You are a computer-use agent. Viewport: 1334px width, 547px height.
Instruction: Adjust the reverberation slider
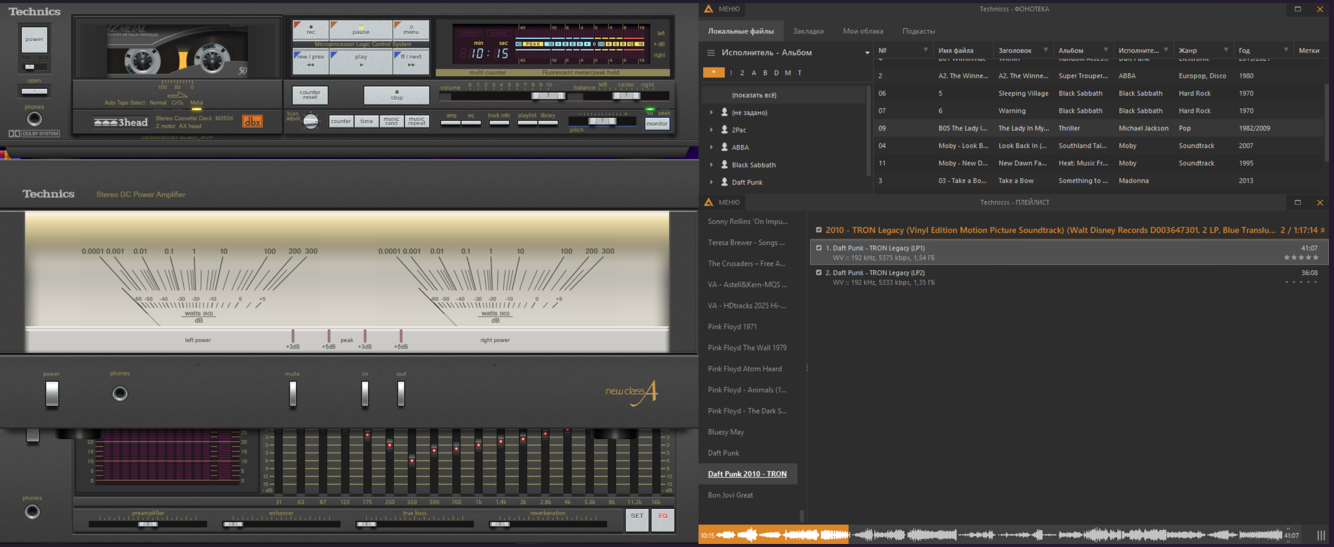[x=499, y=523]
